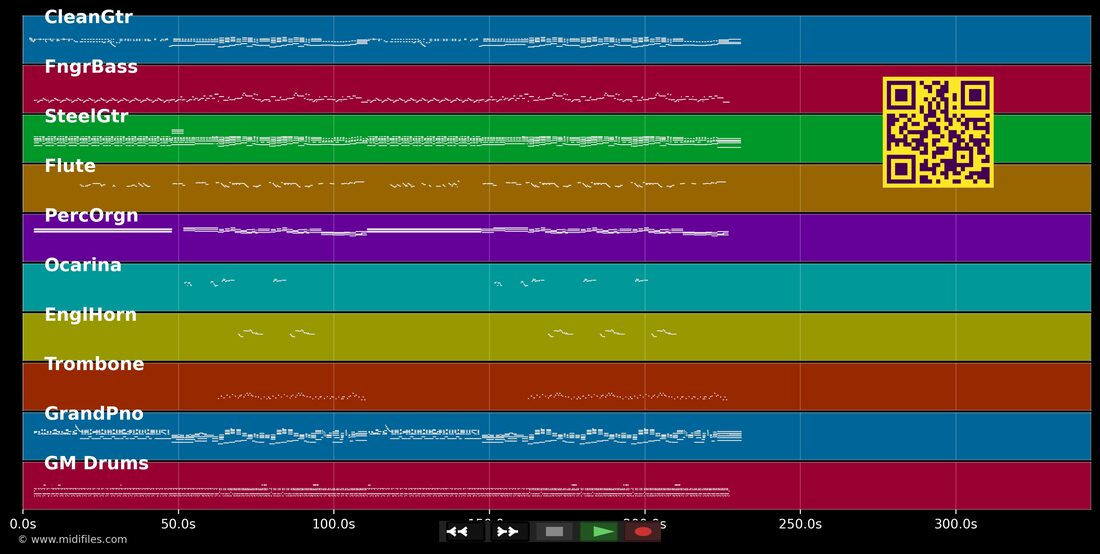Select the GrandPno track label
Screen dimensions: 1100x554
[x=94, y=414]
